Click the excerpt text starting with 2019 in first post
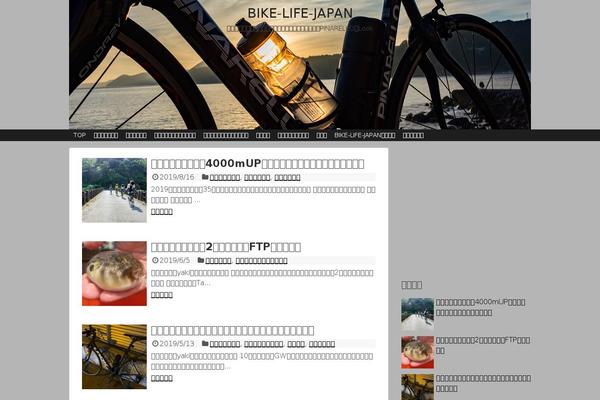The height and width of the screenshot is (400, 600). point(263,194)
